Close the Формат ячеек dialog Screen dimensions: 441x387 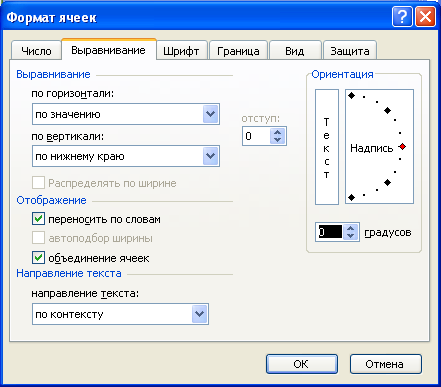(425, 16)
